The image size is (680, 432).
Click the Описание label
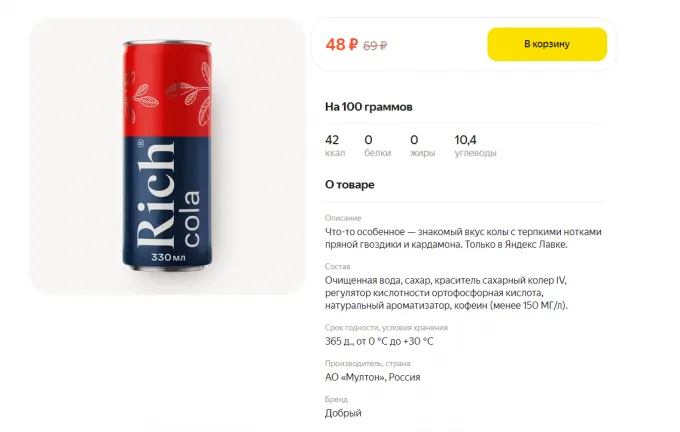[x=343, y=218]
